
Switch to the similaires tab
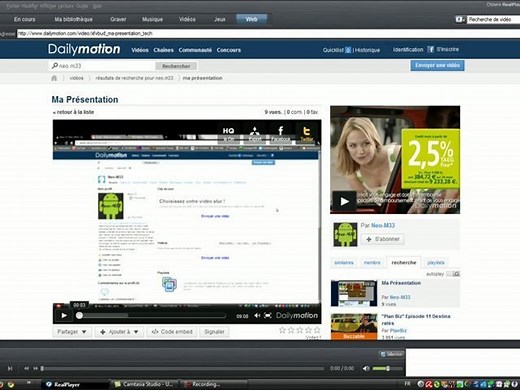344,263
